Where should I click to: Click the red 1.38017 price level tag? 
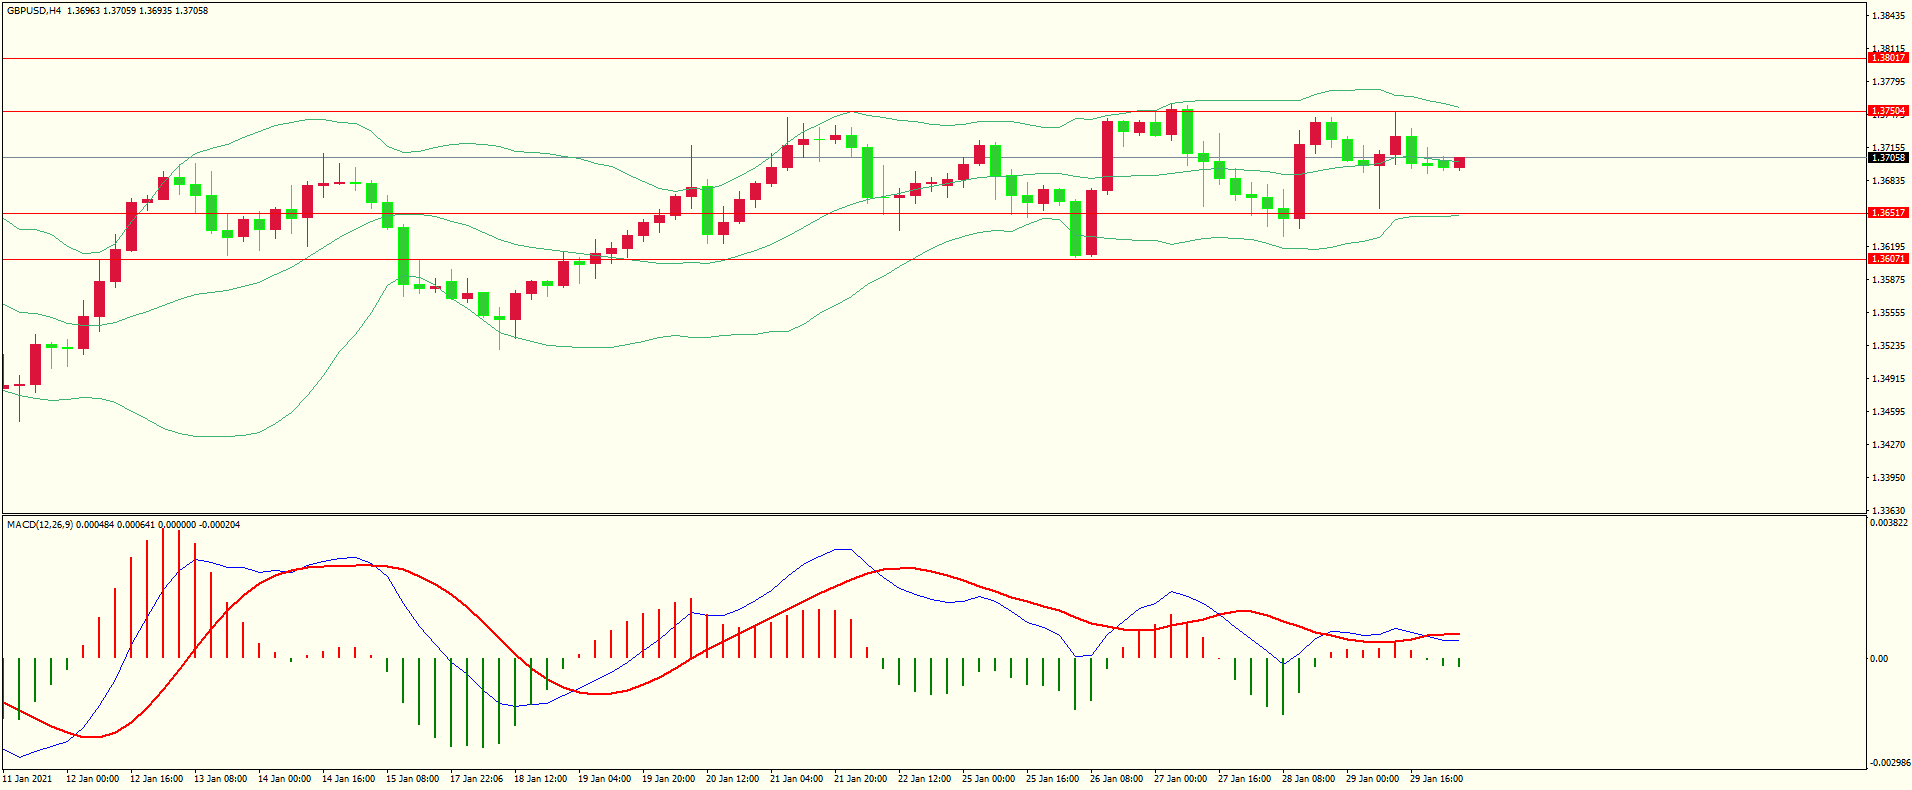click(1888, 58)
